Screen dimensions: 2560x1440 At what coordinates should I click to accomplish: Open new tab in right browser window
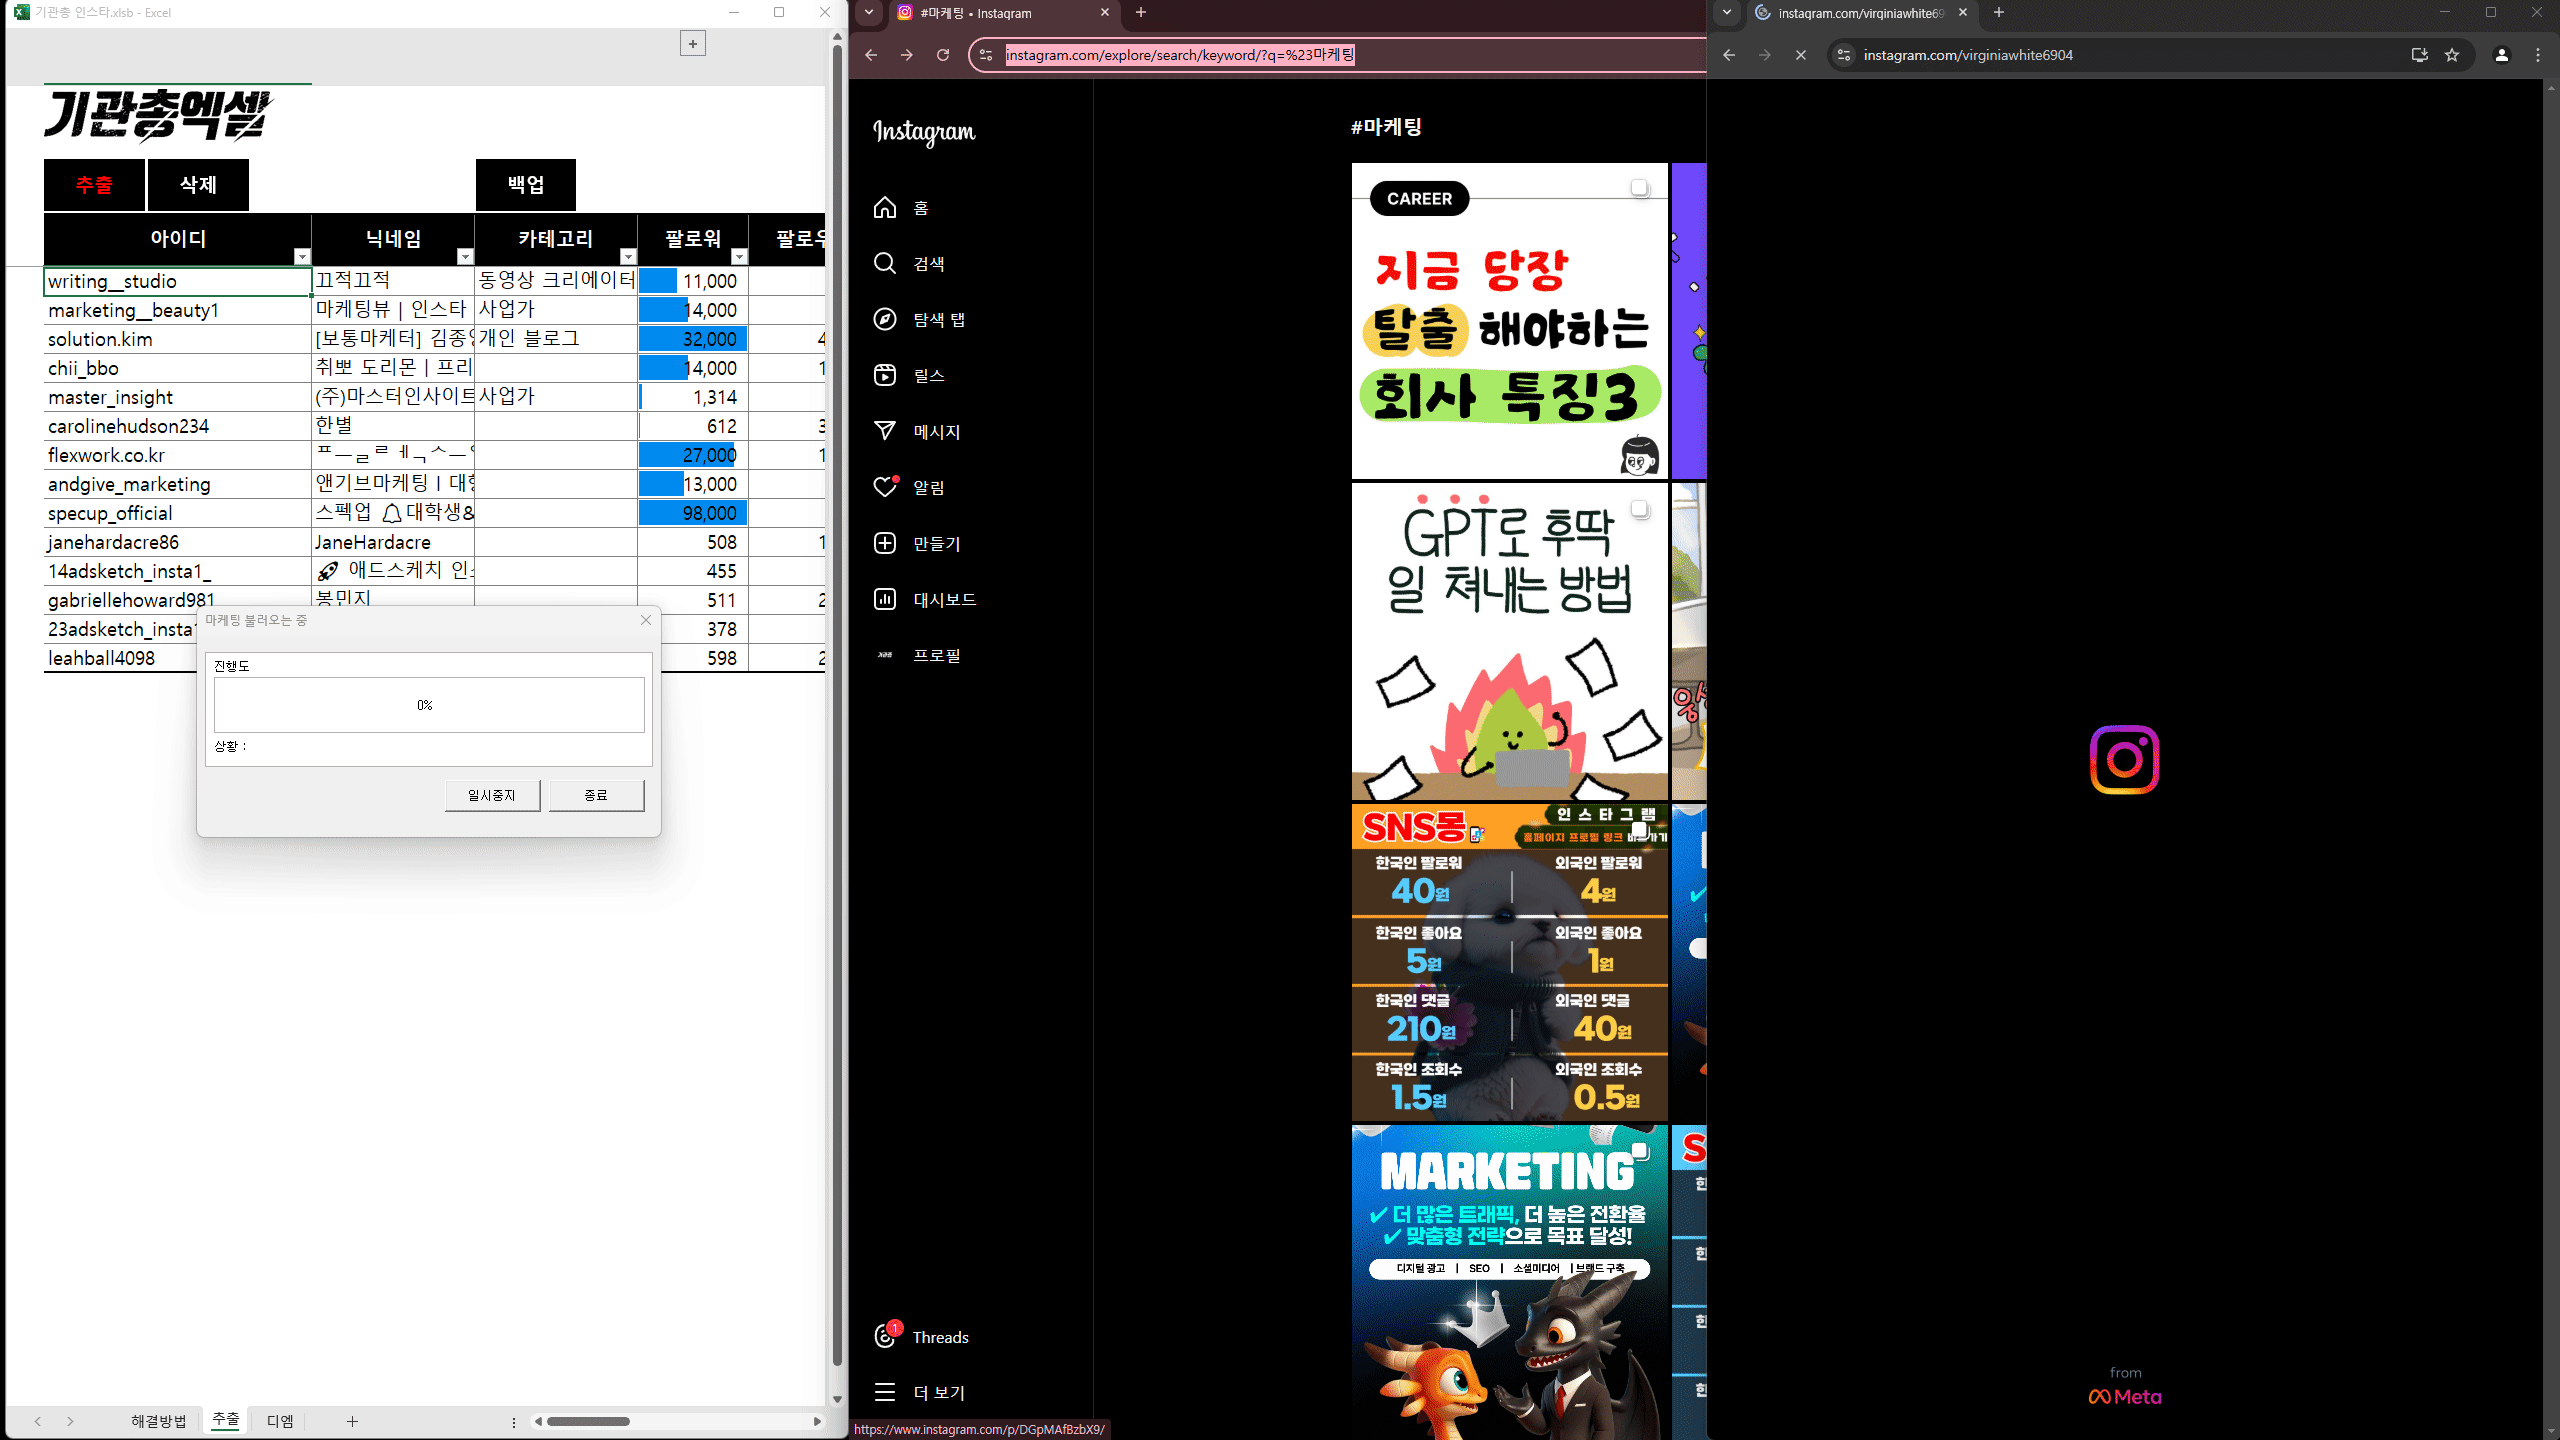click(1999, 13)
